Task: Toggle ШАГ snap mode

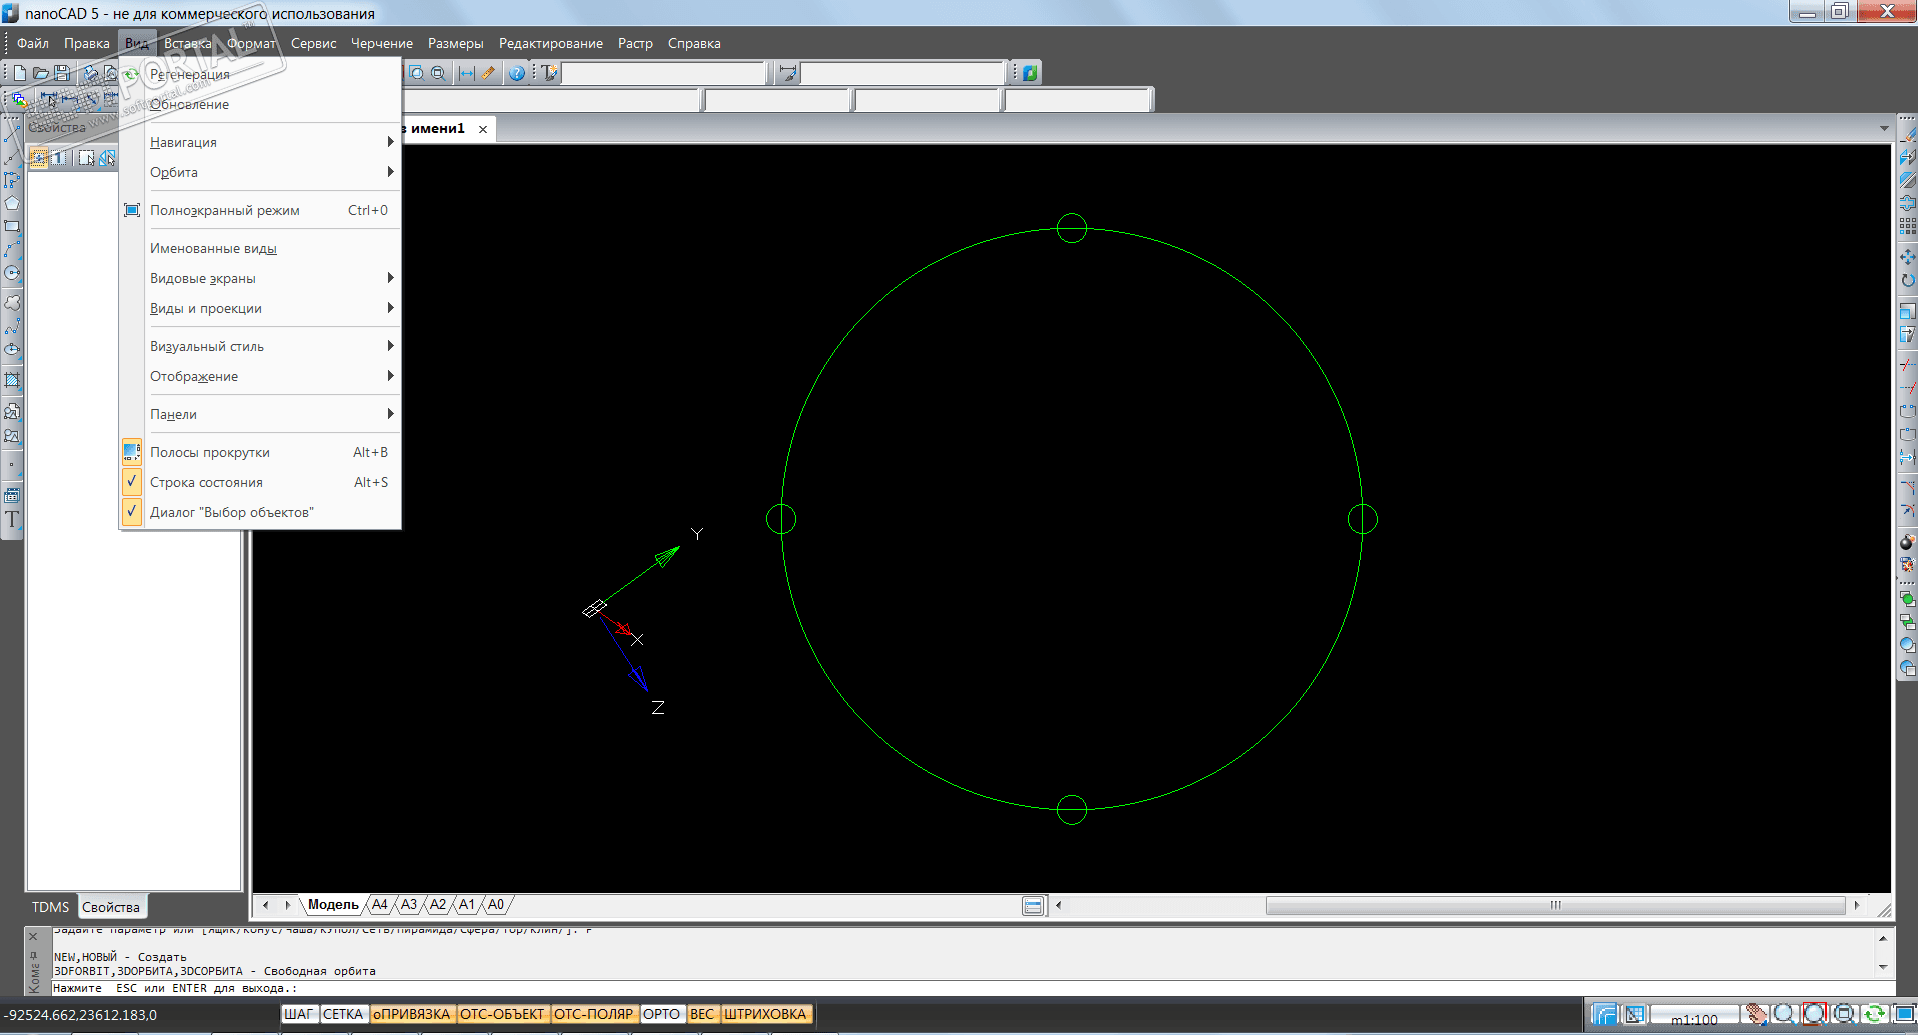Action: (x=299, y=1014)
